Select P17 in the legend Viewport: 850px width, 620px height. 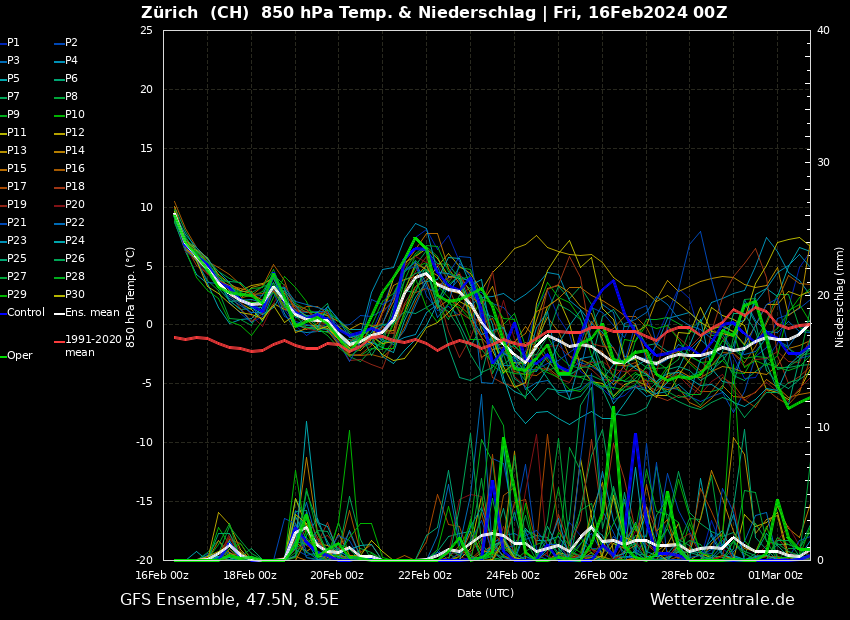pos(17,186)
